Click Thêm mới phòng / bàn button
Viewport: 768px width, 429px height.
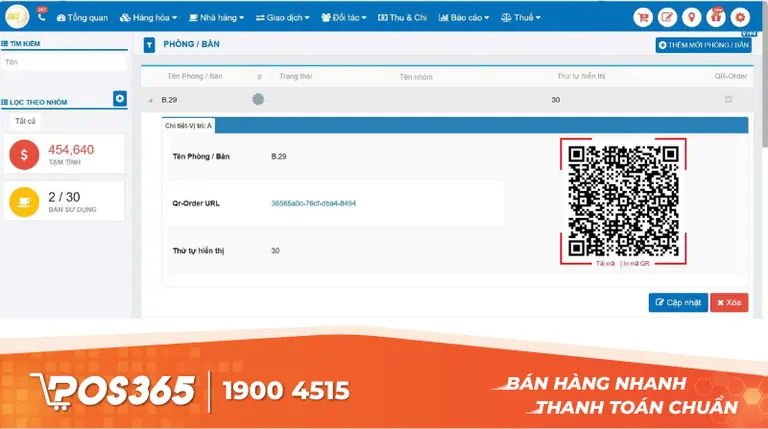[703, 45]
